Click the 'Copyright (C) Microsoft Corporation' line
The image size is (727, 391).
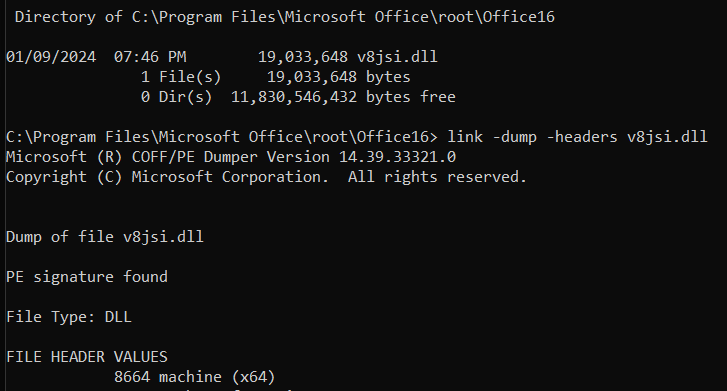[x=266, y=177]
